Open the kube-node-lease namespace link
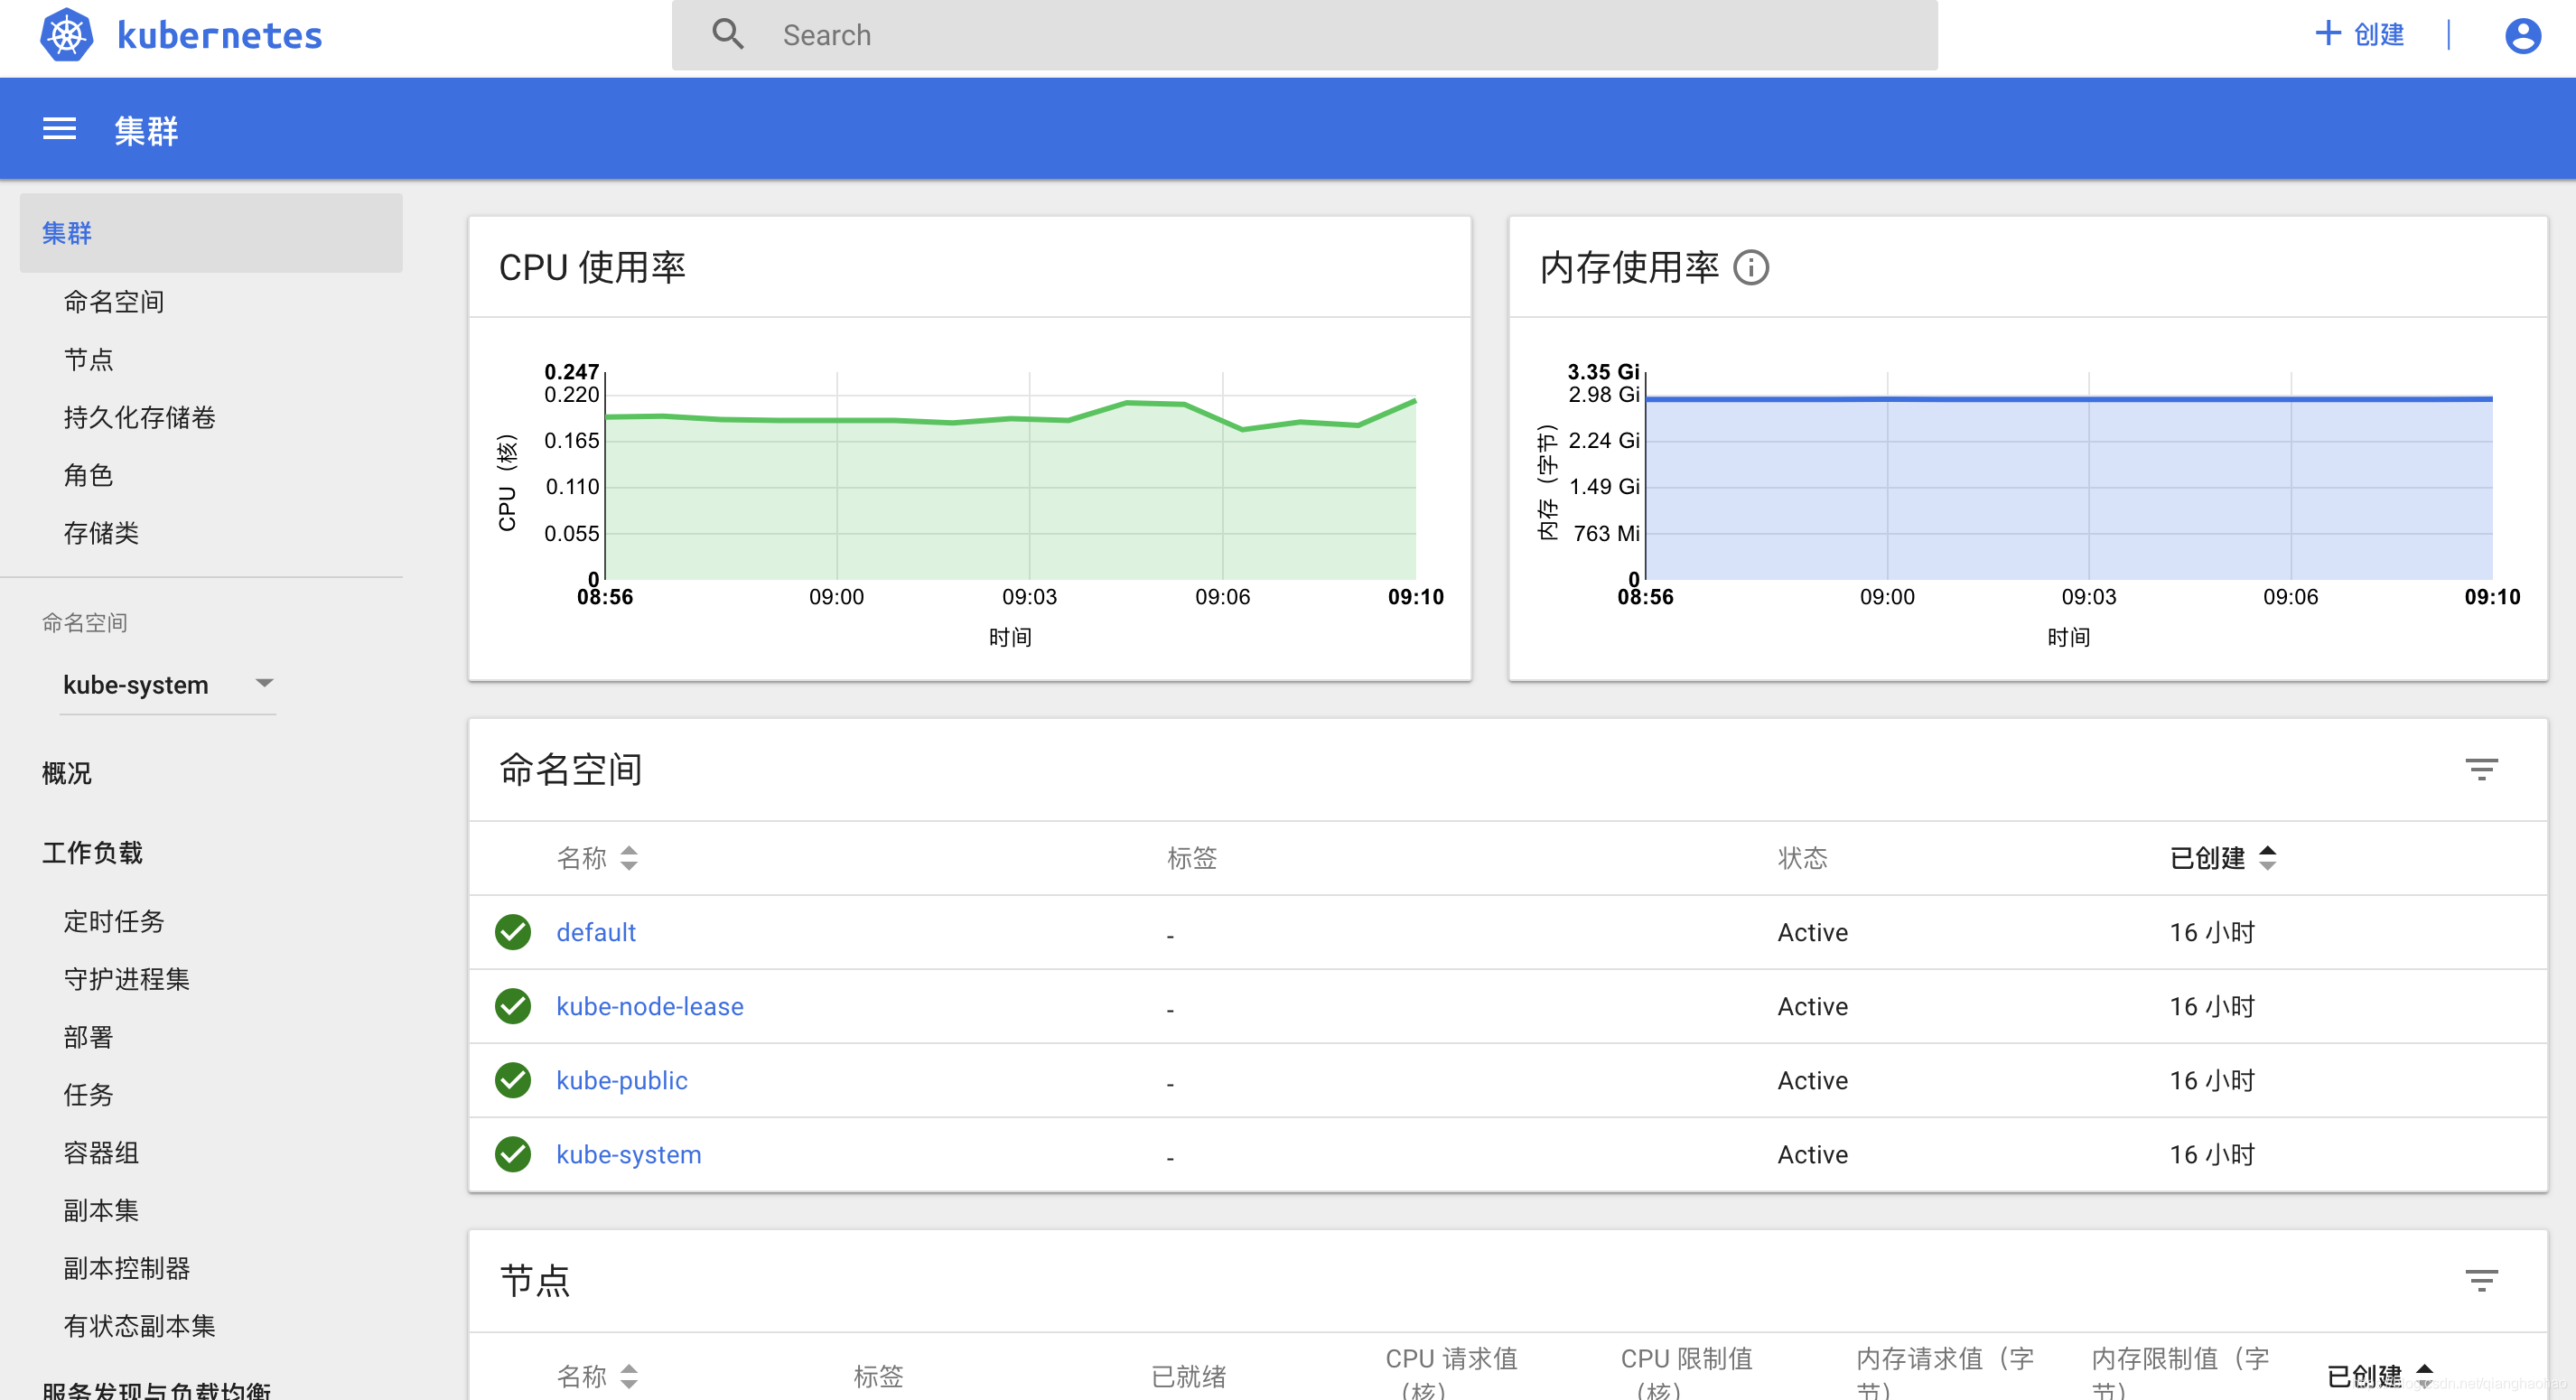Viewport: 2576px width, 1400px height. tap(650, 1006)
